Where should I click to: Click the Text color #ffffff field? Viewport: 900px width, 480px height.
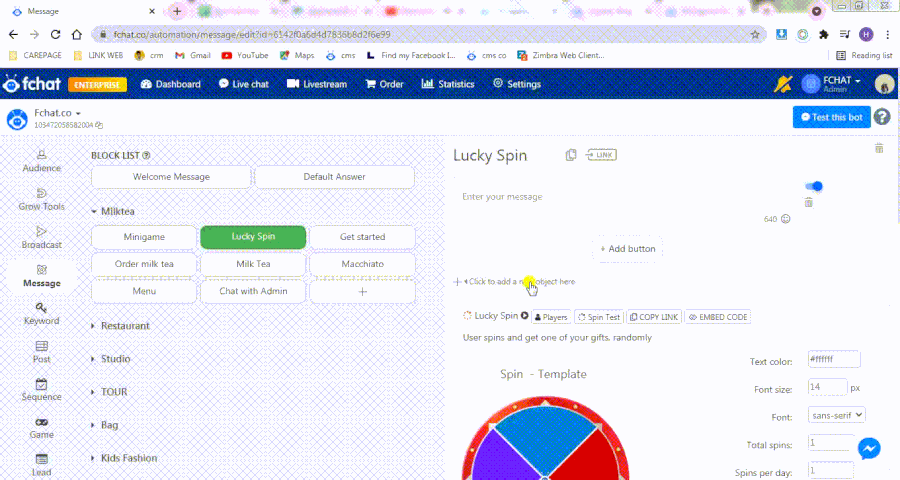(x=834, y=359)
